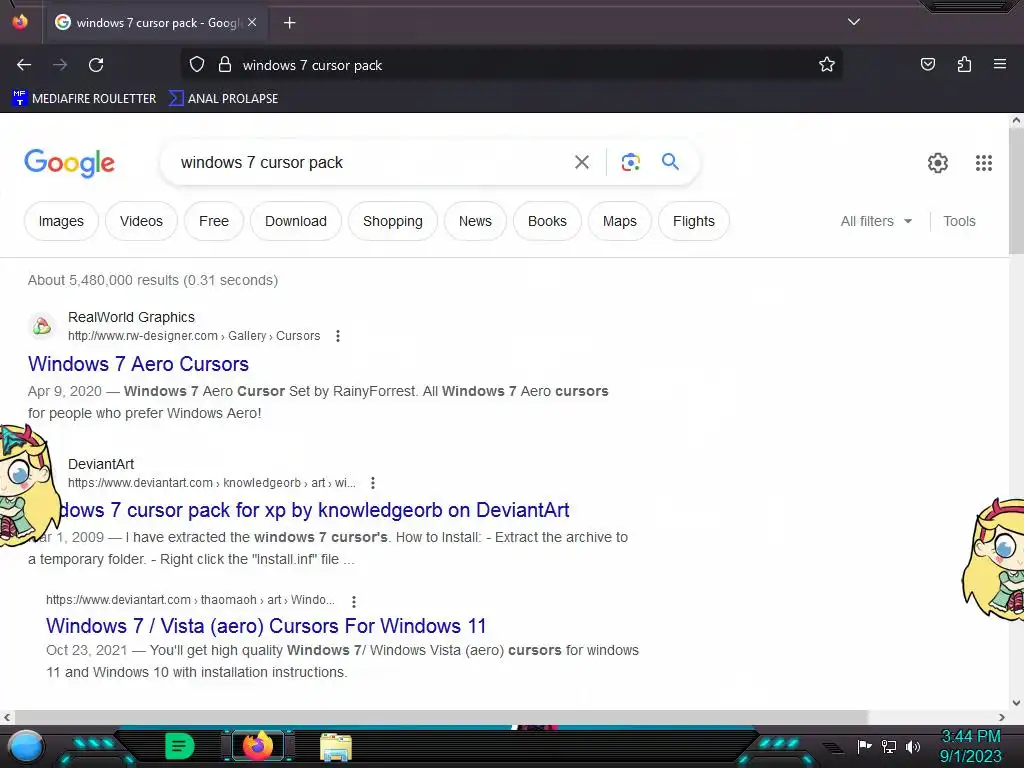This screenshot has width=1024, height=768.
Task: Click results count text 'About 5,480,000 results'
Action: point(103,280)
